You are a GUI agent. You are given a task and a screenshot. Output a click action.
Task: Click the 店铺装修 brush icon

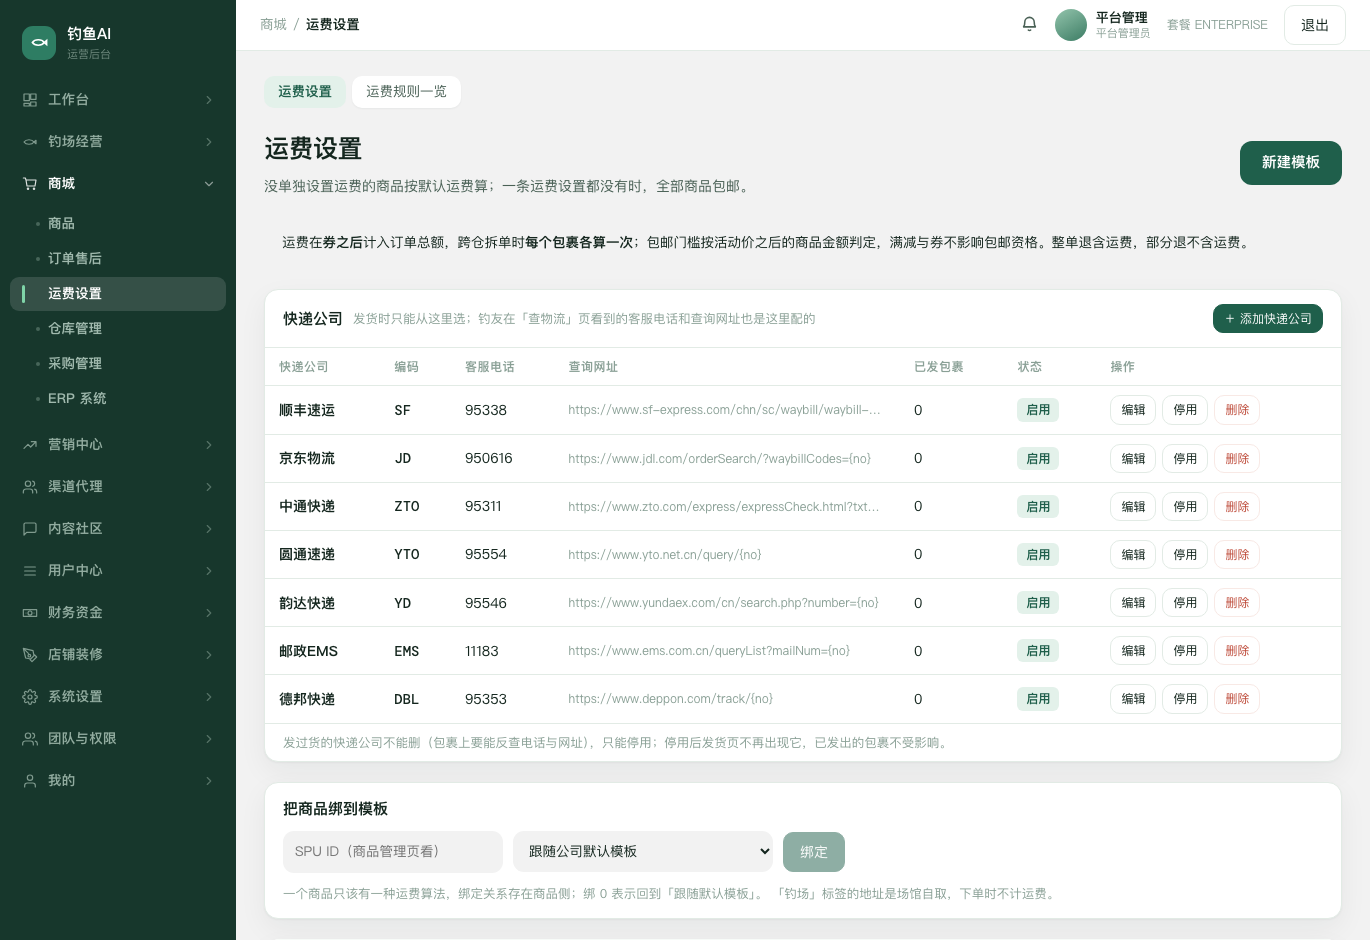pyautogui.click(x=30, y=655)
